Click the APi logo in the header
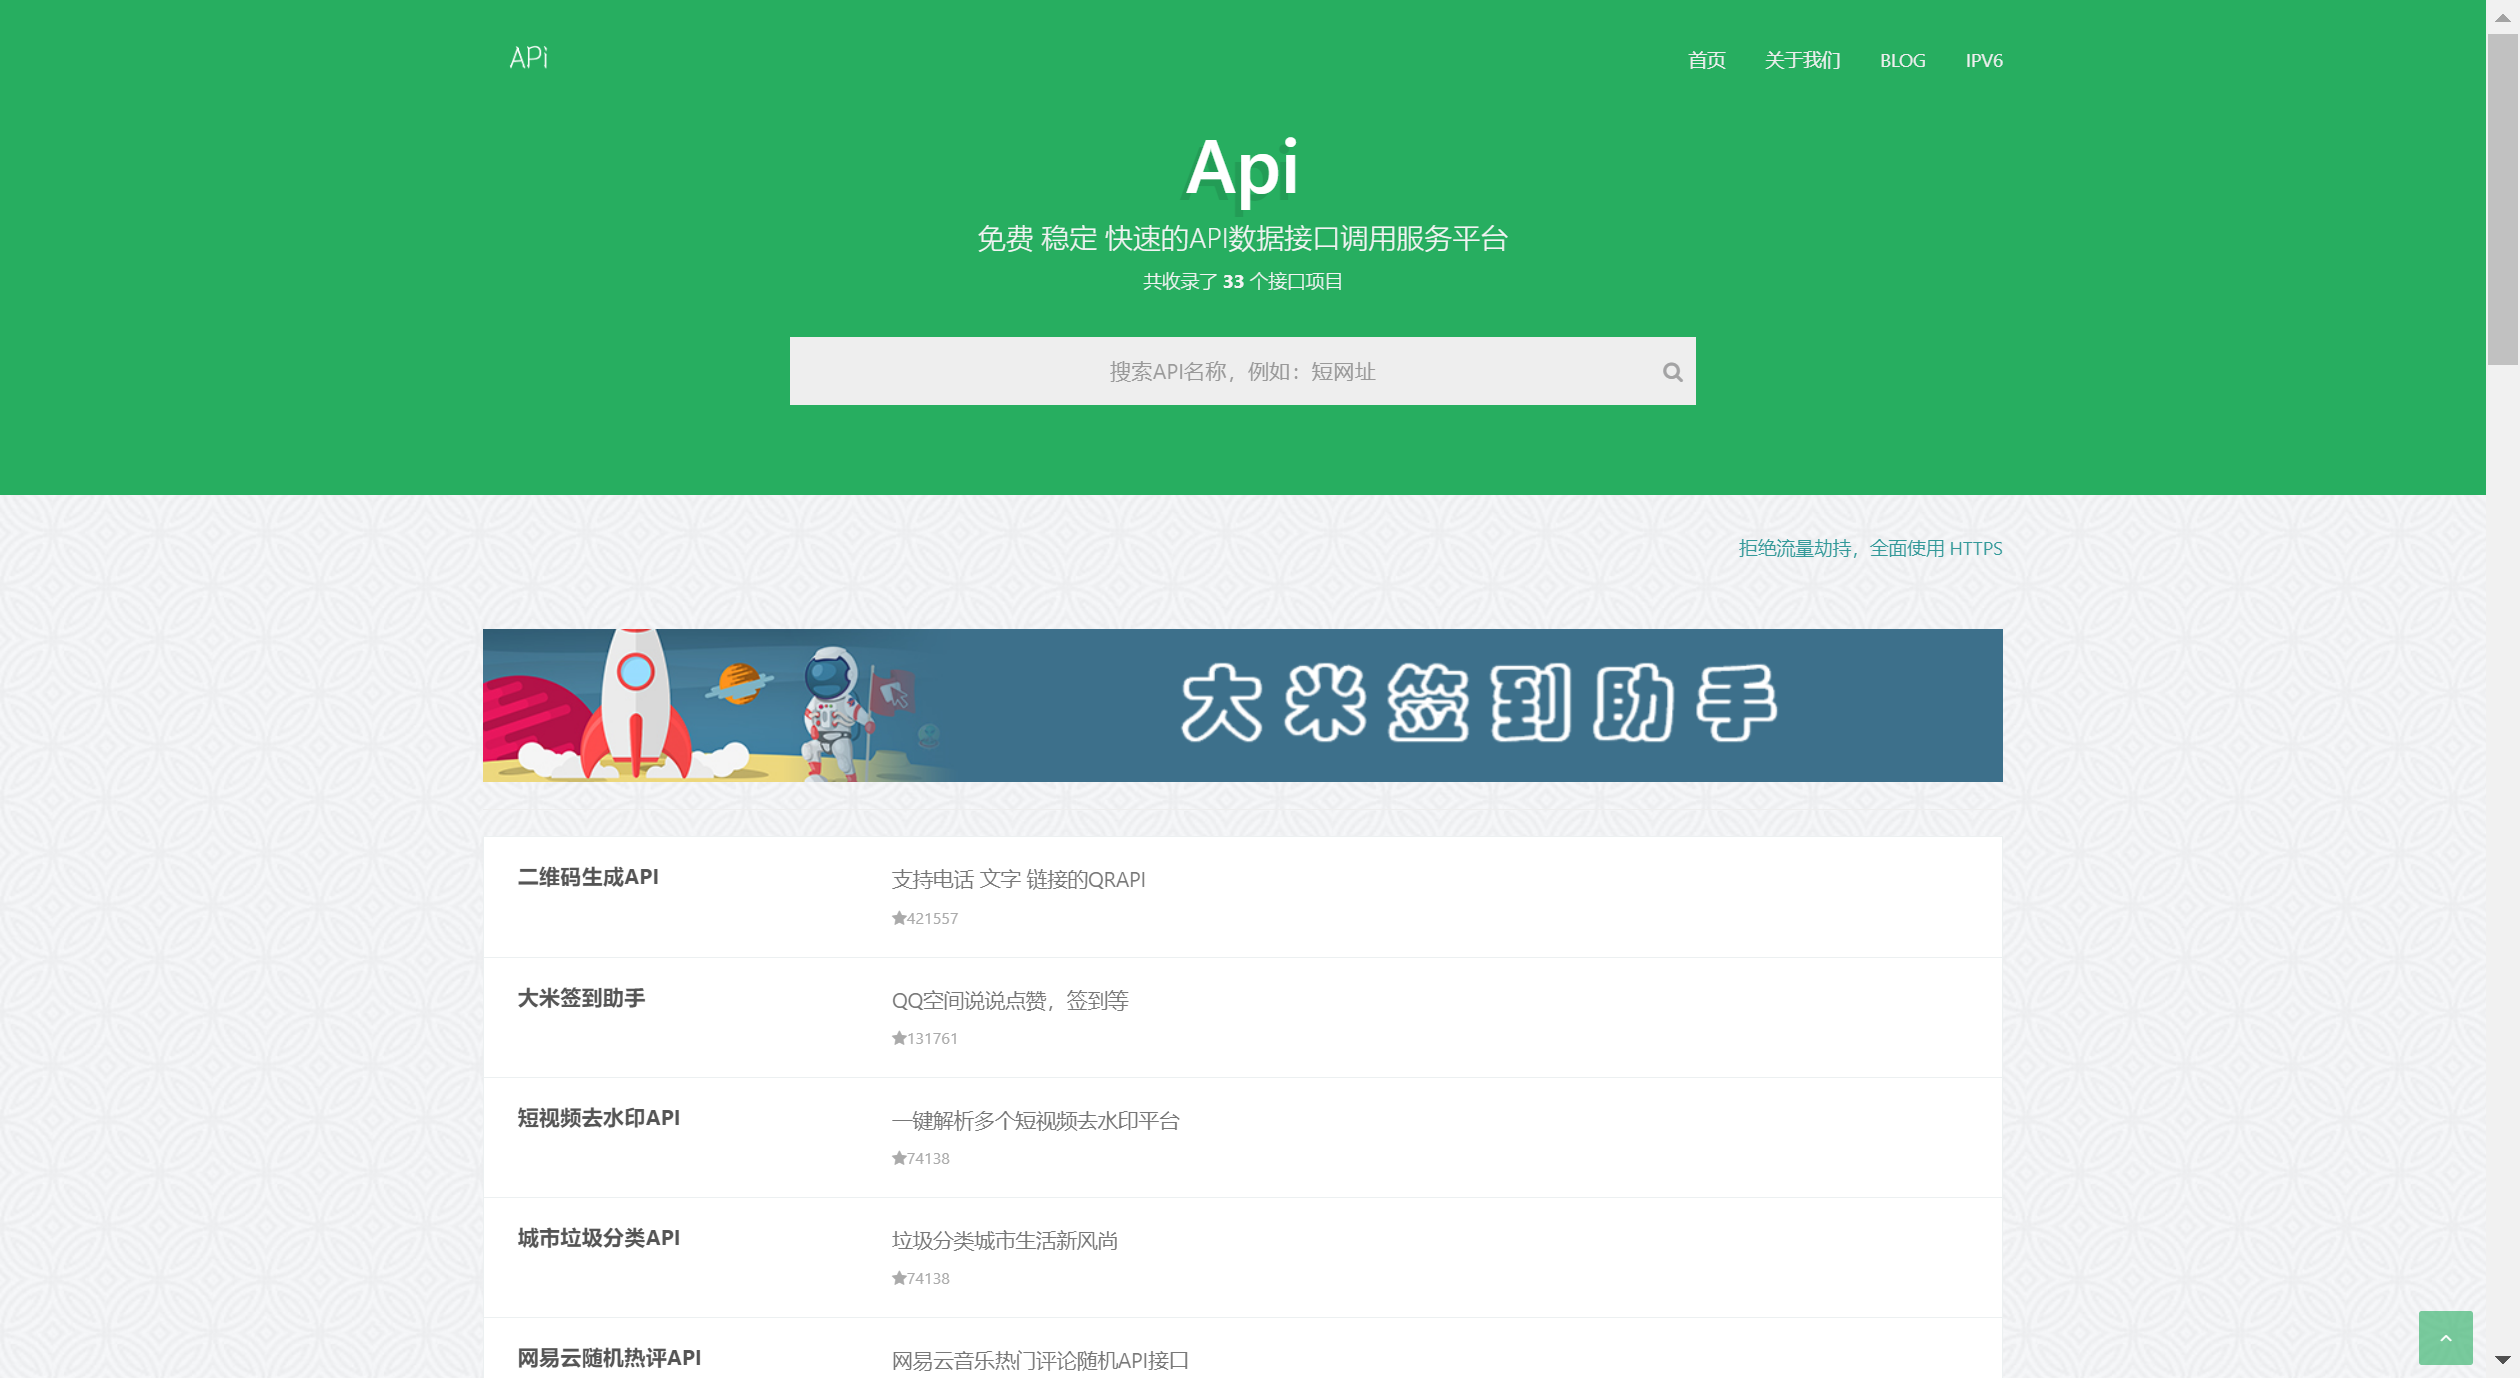The image size is (2520, 1378). [x=529, y=58]
